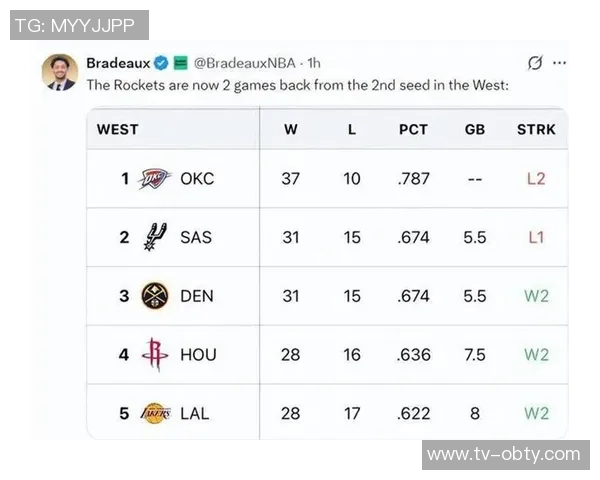Screen dimensions: 600x480
Task: Open the three-dot more options menu
Action: tap(560, 63)
